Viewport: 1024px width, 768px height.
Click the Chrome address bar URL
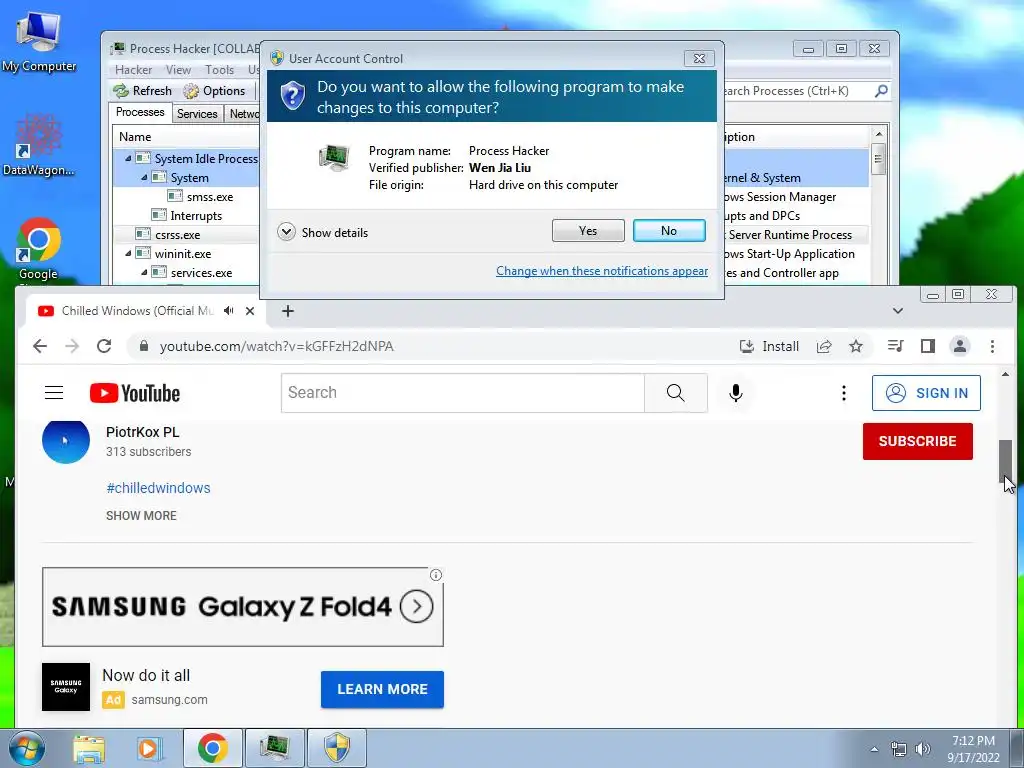coord(276,346)
